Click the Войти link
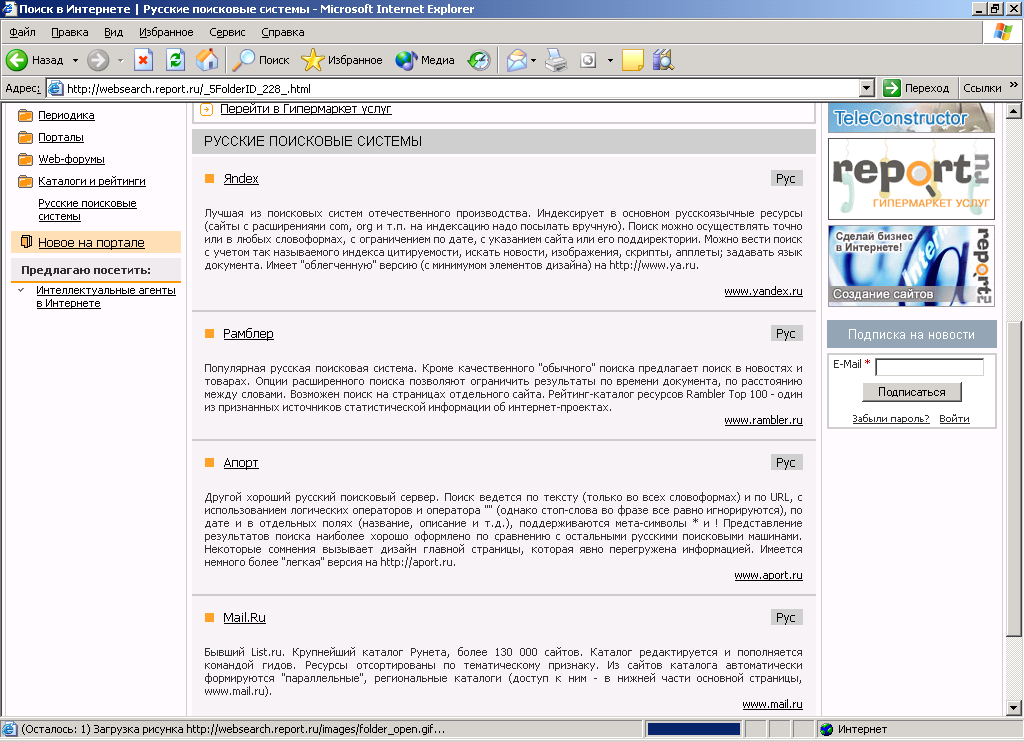The height and width of the screenshot is (742, 1024). point(954,419)
